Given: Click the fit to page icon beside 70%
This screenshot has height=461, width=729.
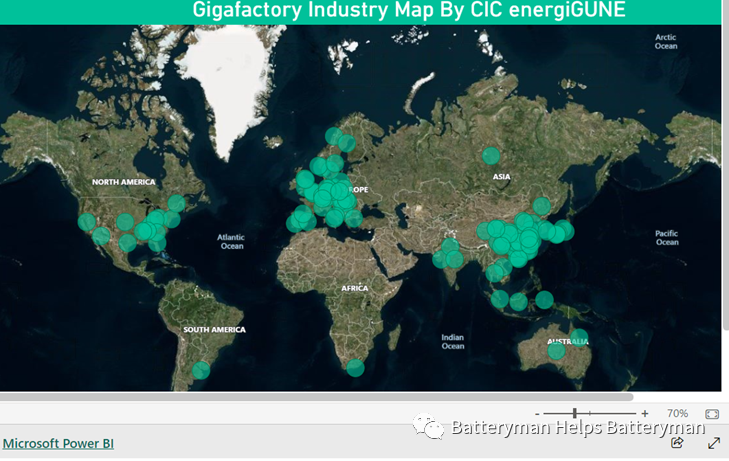Looking at the screenshot, I should pos(712,414).
